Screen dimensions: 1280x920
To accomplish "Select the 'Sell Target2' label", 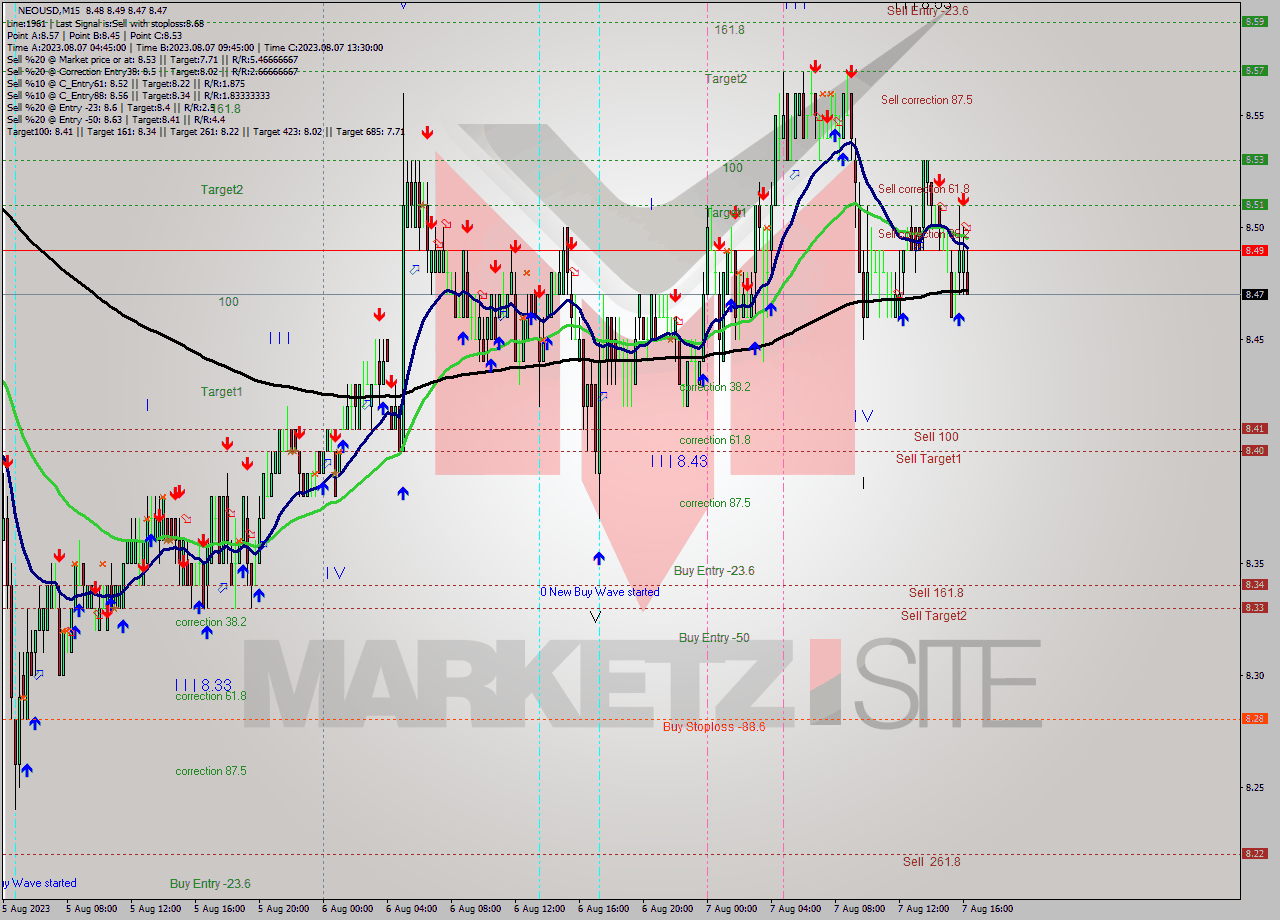I will (x=934, y=616).
